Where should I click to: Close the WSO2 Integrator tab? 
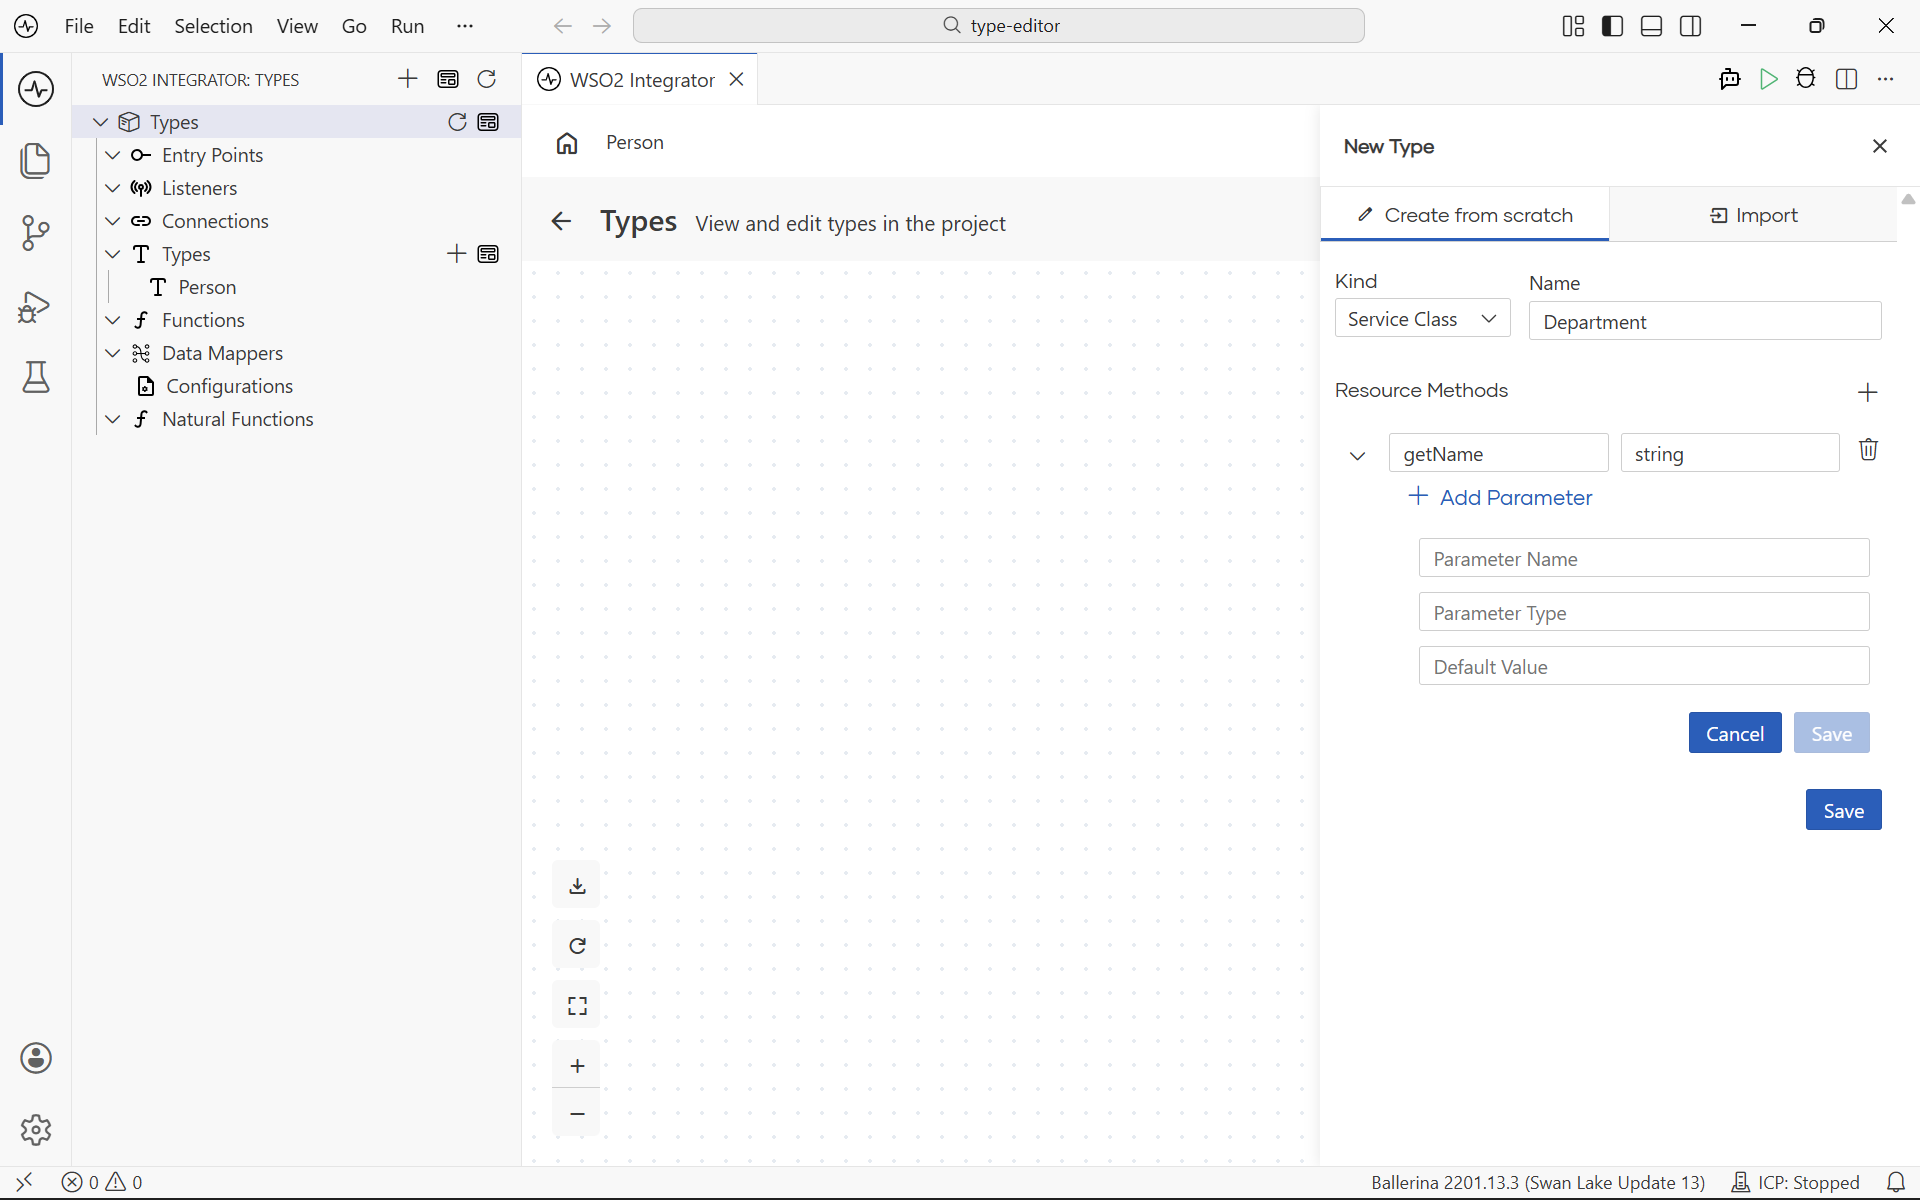pos(737,79)
